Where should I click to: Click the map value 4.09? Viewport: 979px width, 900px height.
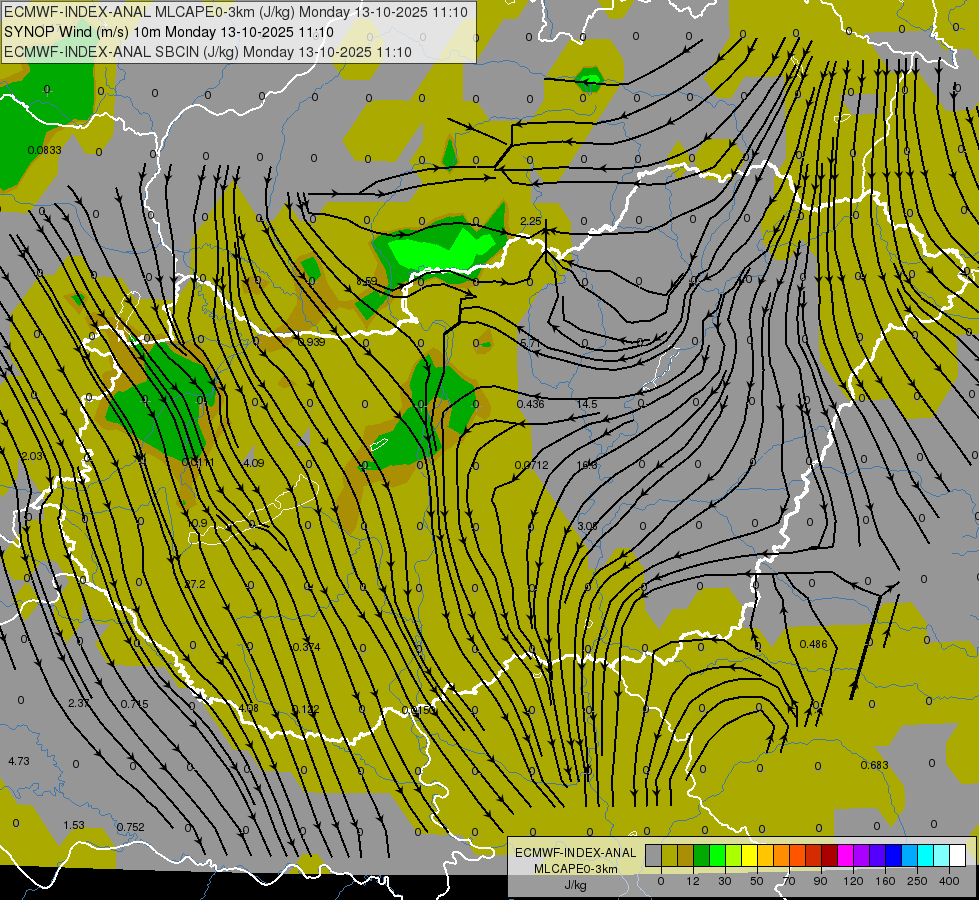pyautogui.click(x=253, y=463)
